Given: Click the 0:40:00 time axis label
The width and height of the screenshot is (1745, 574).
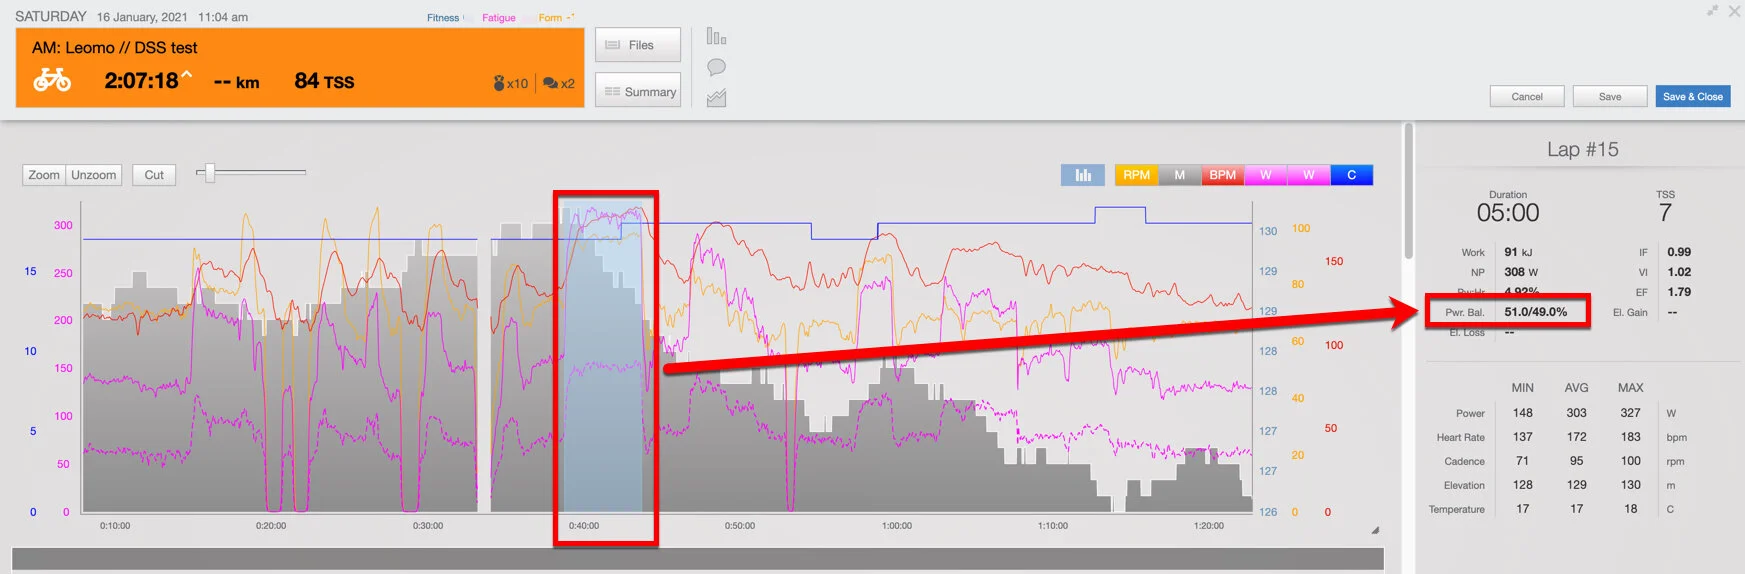Looking at the screenshot, I should 584,526.
